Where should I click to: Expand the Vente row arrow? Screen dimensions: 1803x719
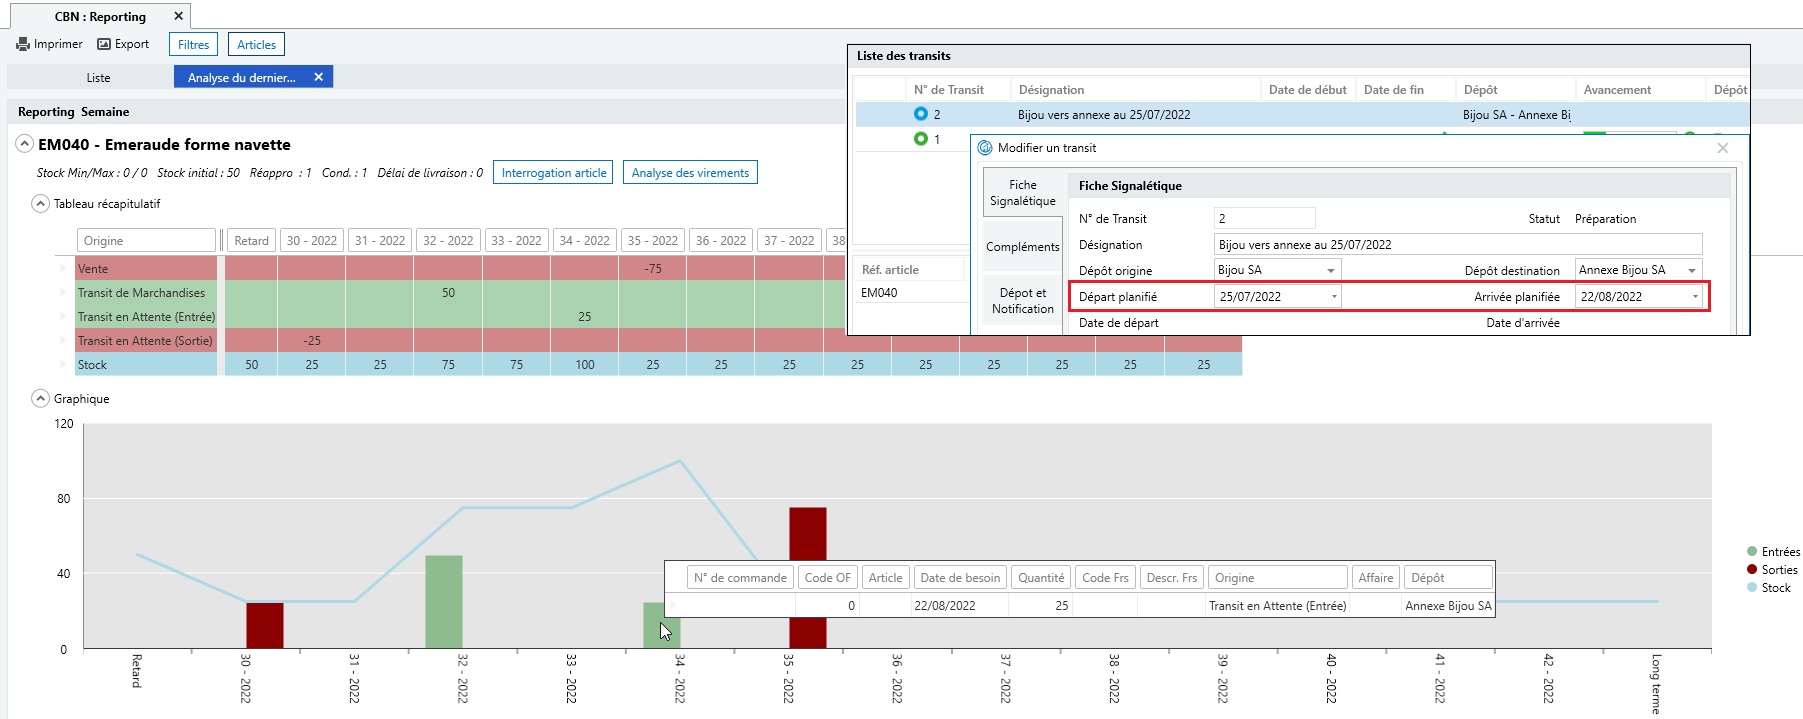click(64, 268)
